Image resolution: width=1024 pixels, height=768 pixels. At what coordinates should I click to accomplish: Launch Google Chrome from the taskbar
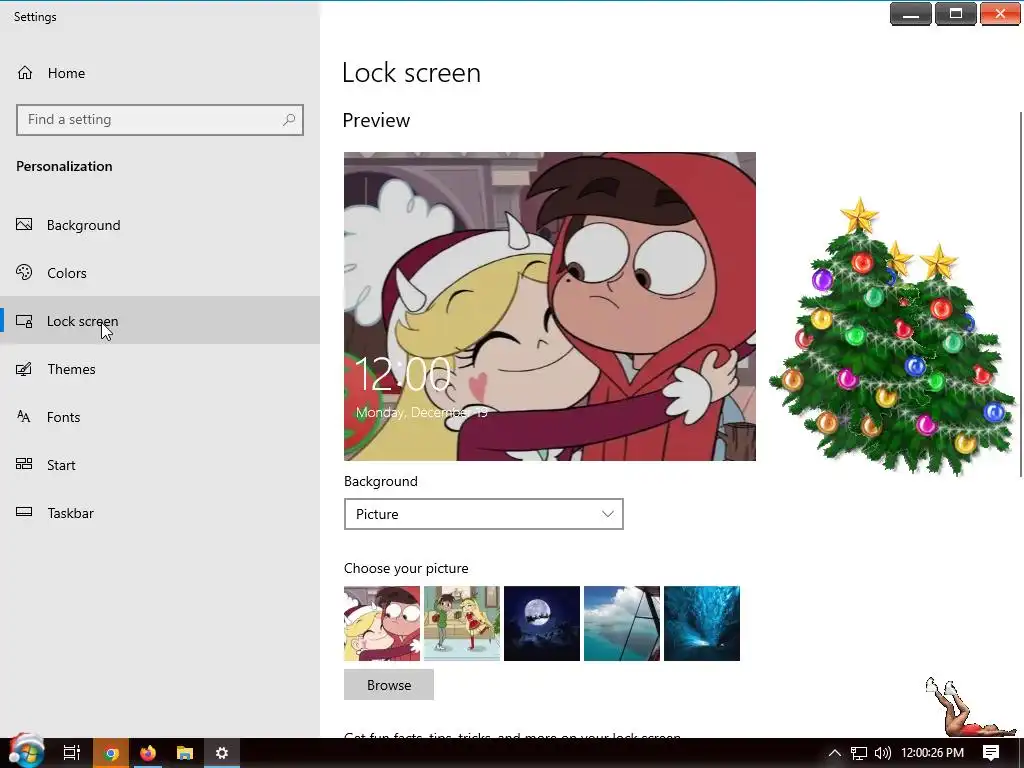[x=111, y=753]
